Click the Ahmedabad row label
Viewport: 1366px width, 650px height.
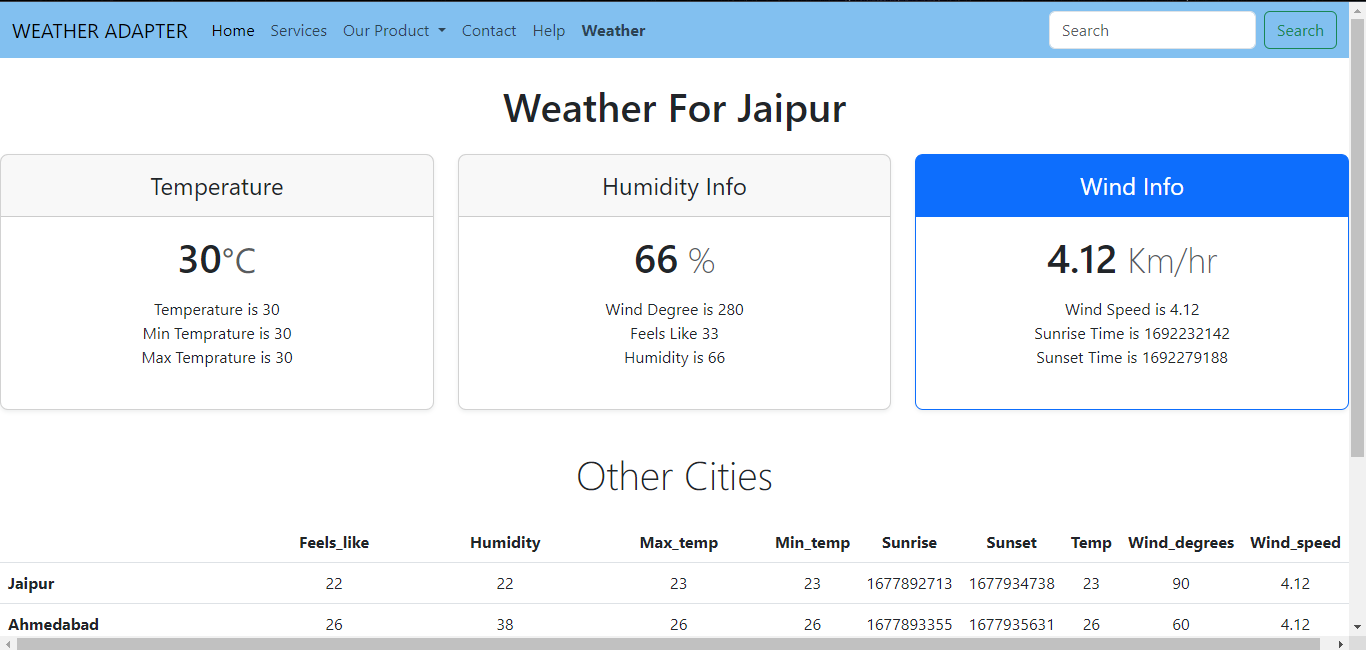pos(53,625)
